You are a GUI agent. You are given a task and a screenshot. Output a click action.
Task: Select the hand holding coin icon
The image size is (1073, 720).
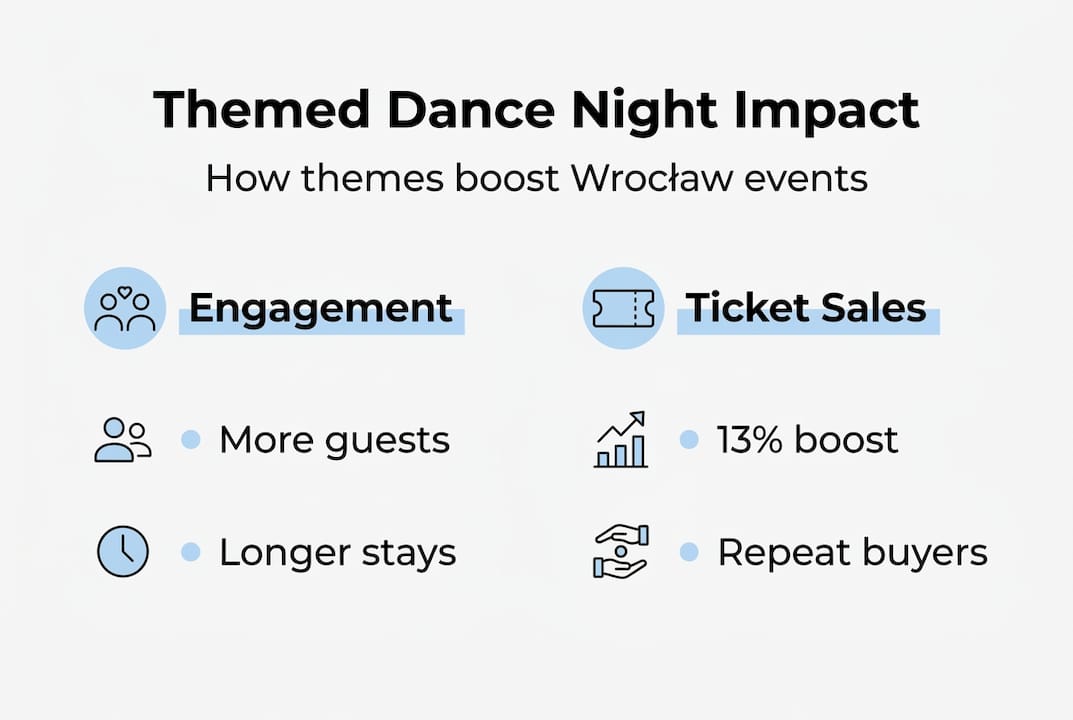click(620, 552)
